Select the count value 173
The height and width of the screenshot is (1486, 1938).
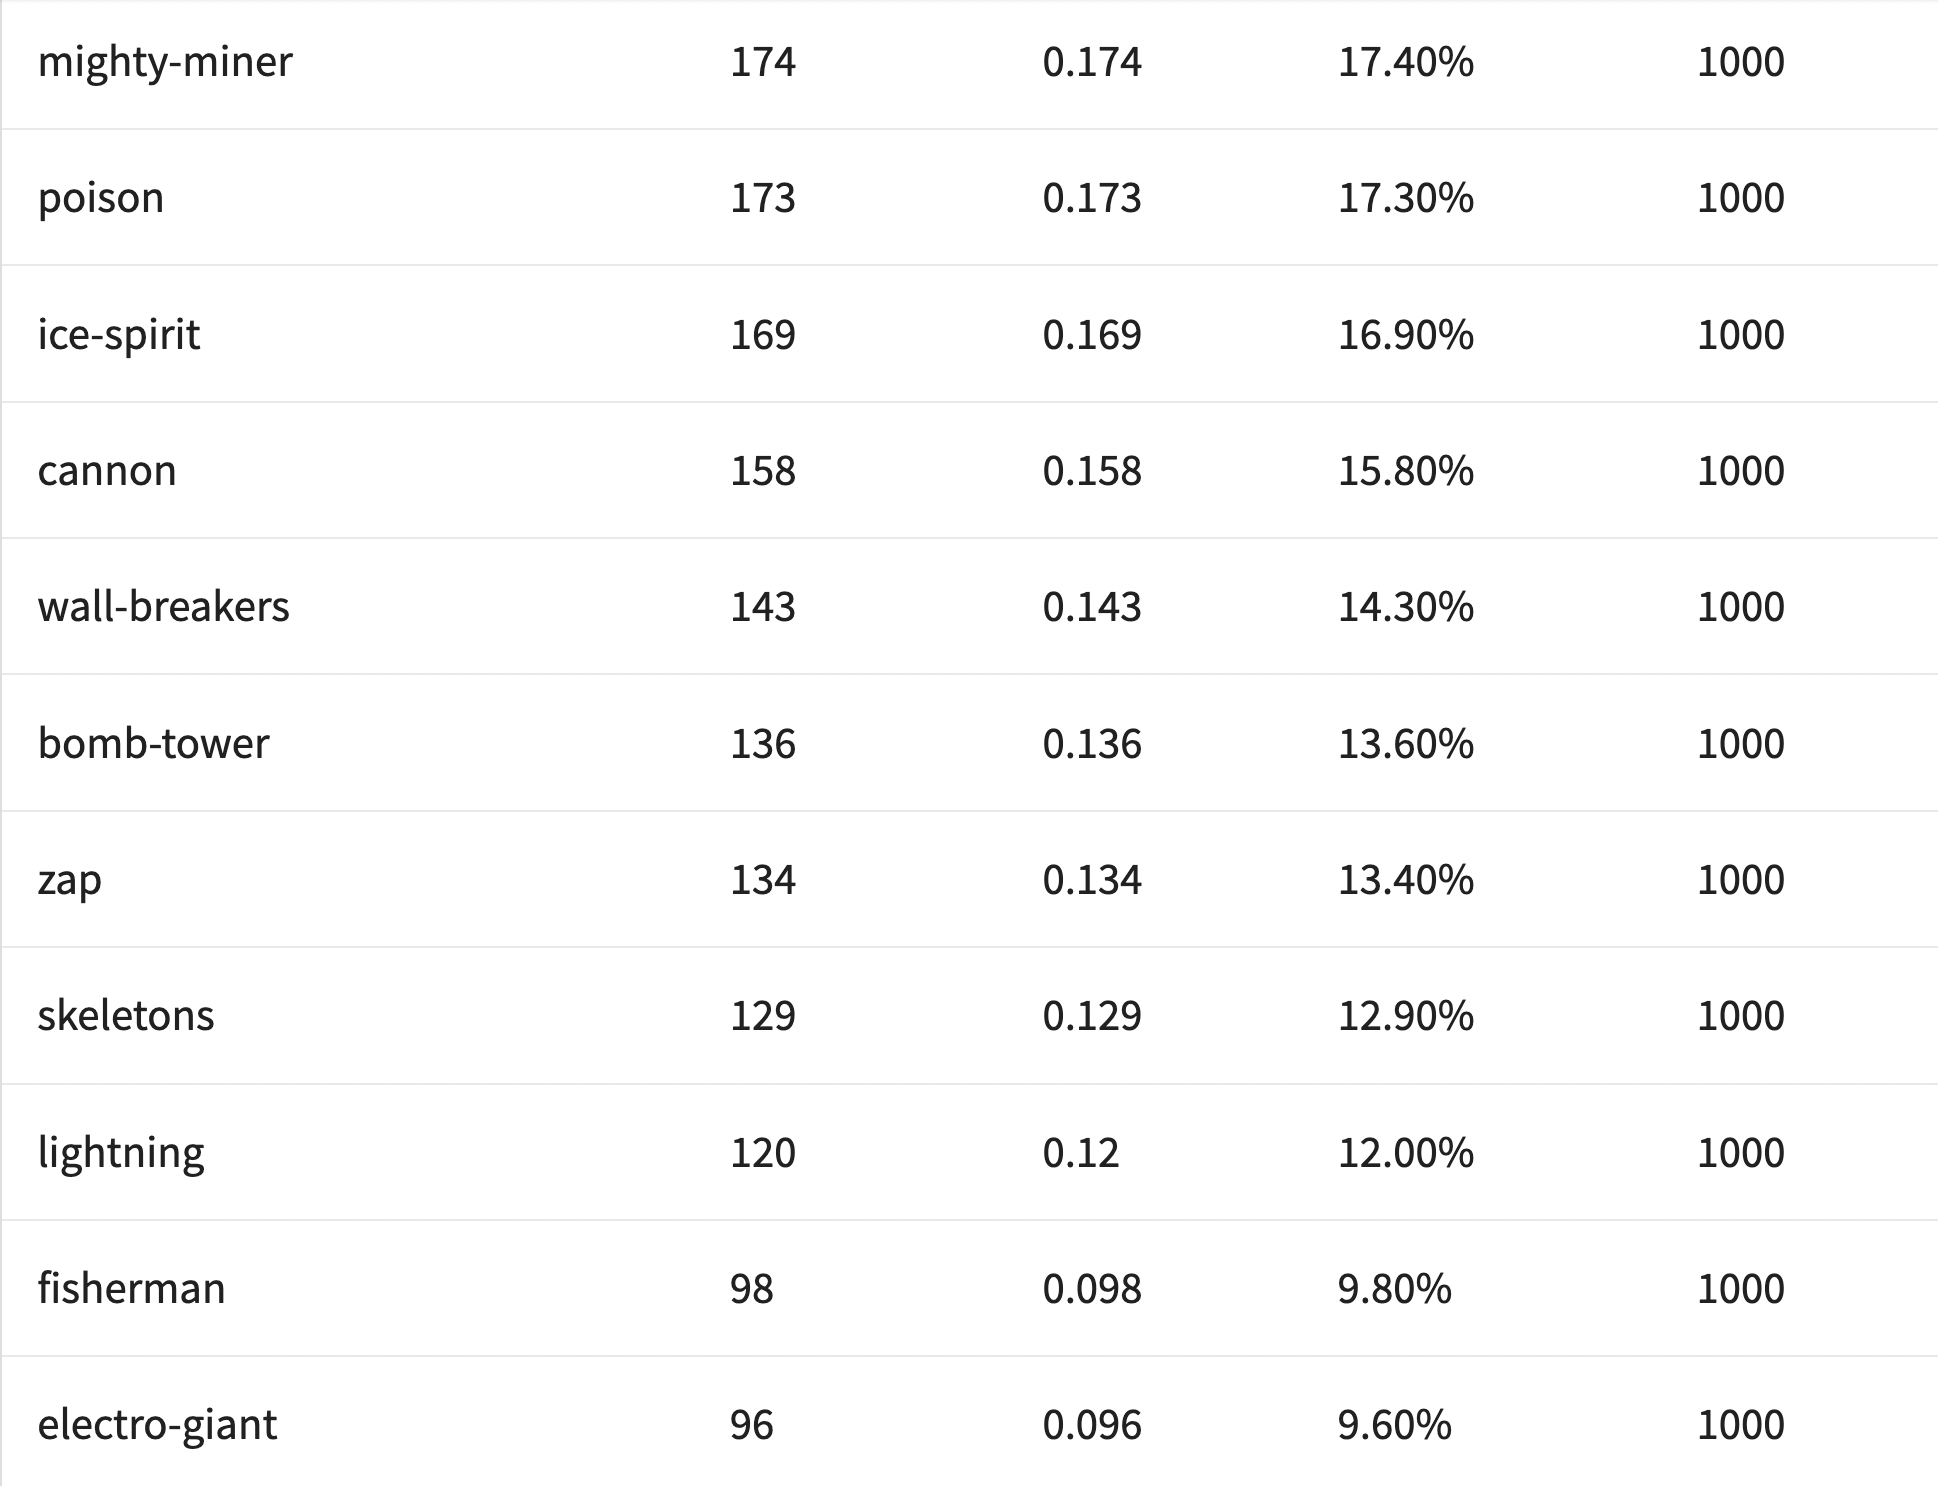[x=763, y=198]
